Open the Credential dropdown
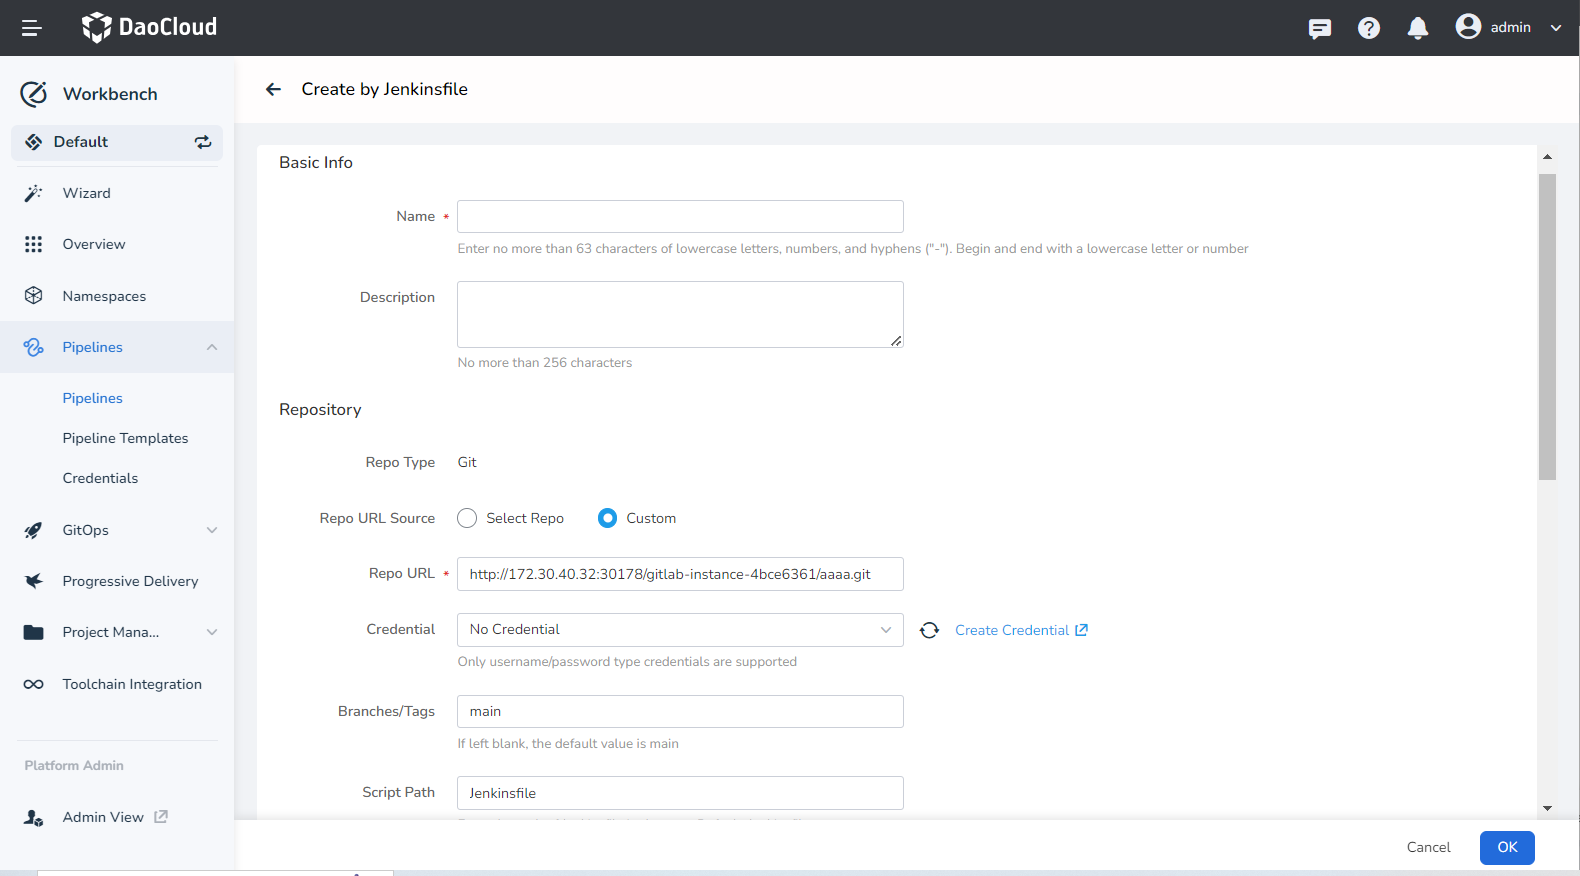1580x876 pixels. pyautogui.click(x=680, y=630)
